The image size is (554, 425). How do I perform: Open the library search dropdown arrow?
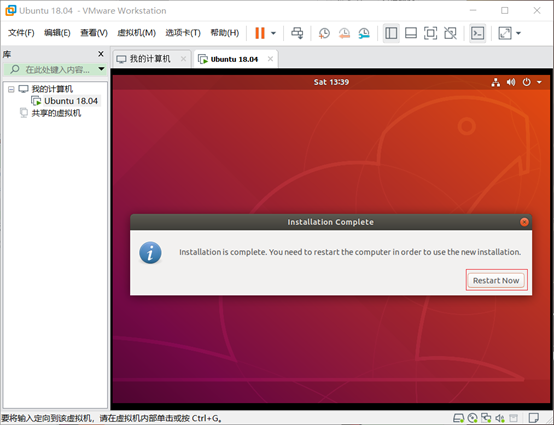tap(101, 69)
